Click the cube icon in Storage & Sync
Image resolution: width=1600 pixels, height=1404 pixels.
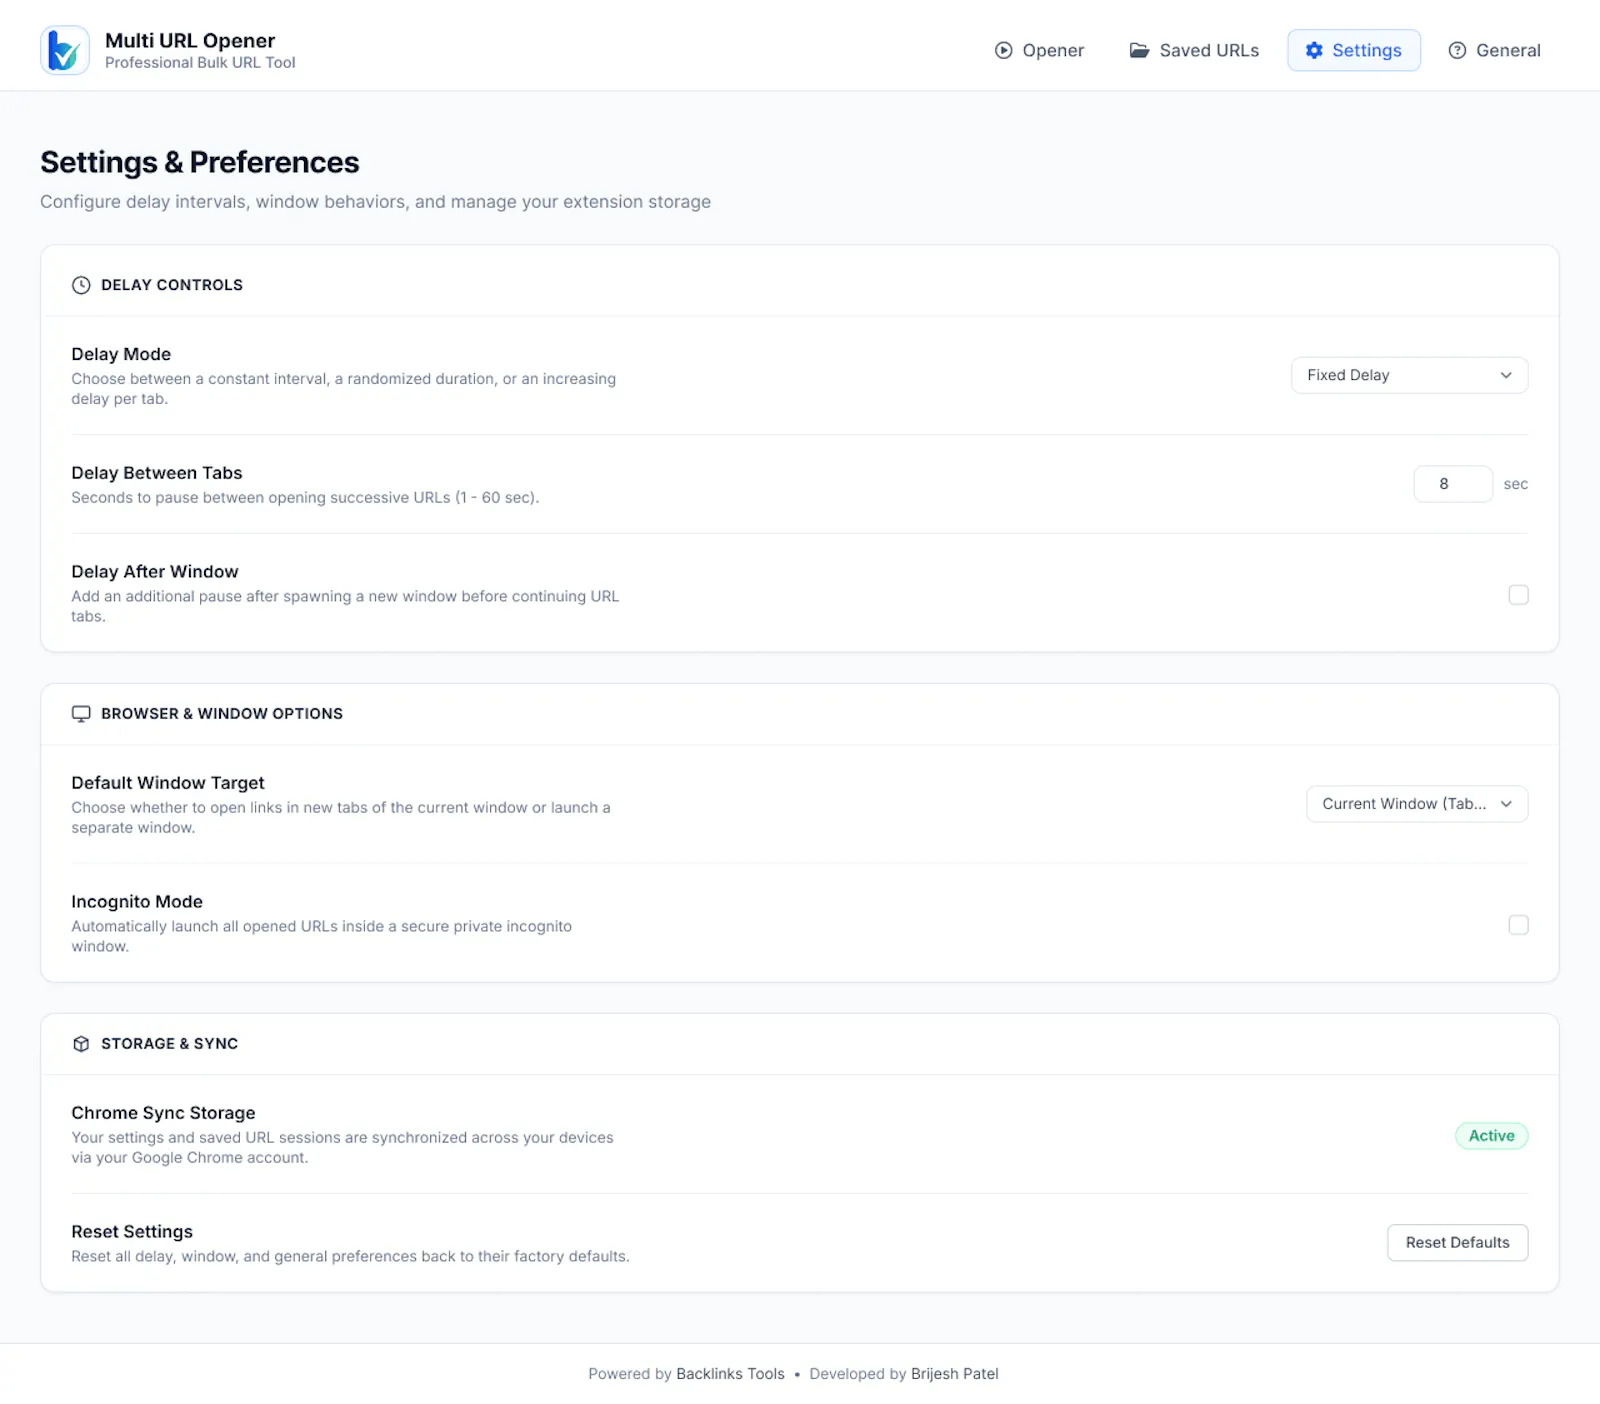[81, 1044]
